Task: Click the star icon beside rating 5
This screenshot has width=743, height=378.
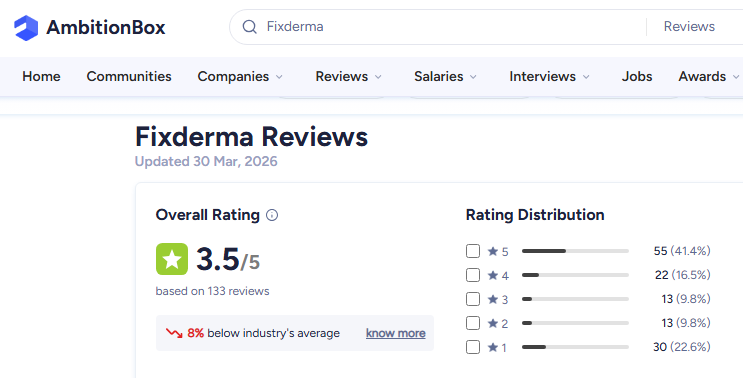Action: click(493, 251)
